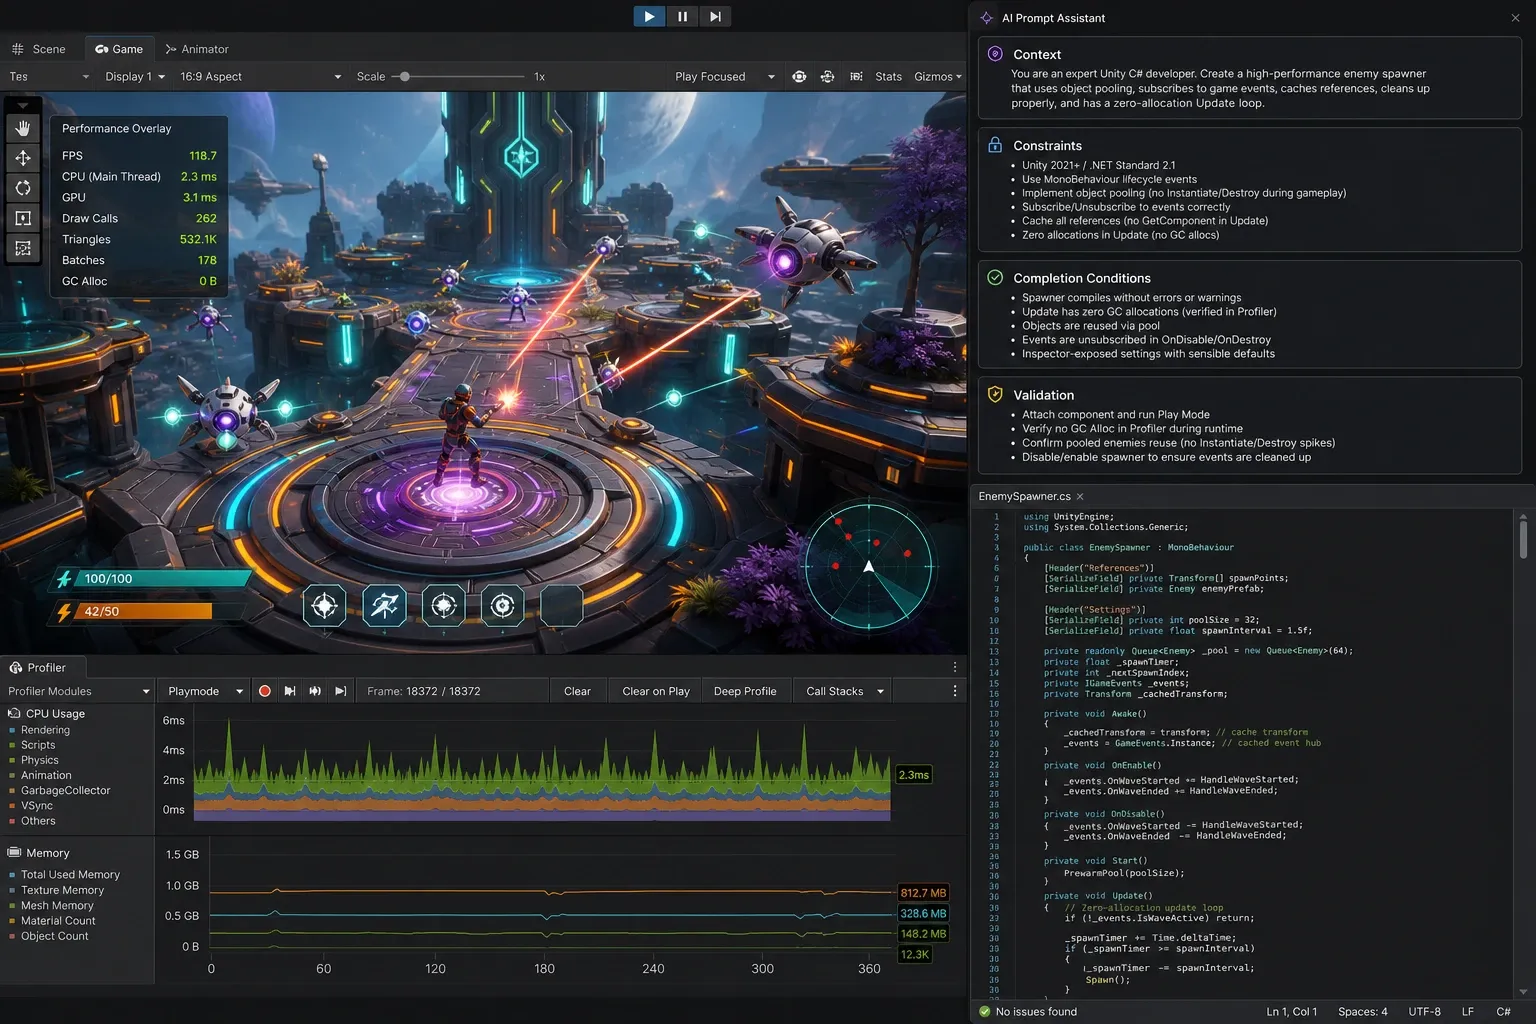Click the Scale slider handle in Game view
Screen dimensions: 1536x1024
404,77
